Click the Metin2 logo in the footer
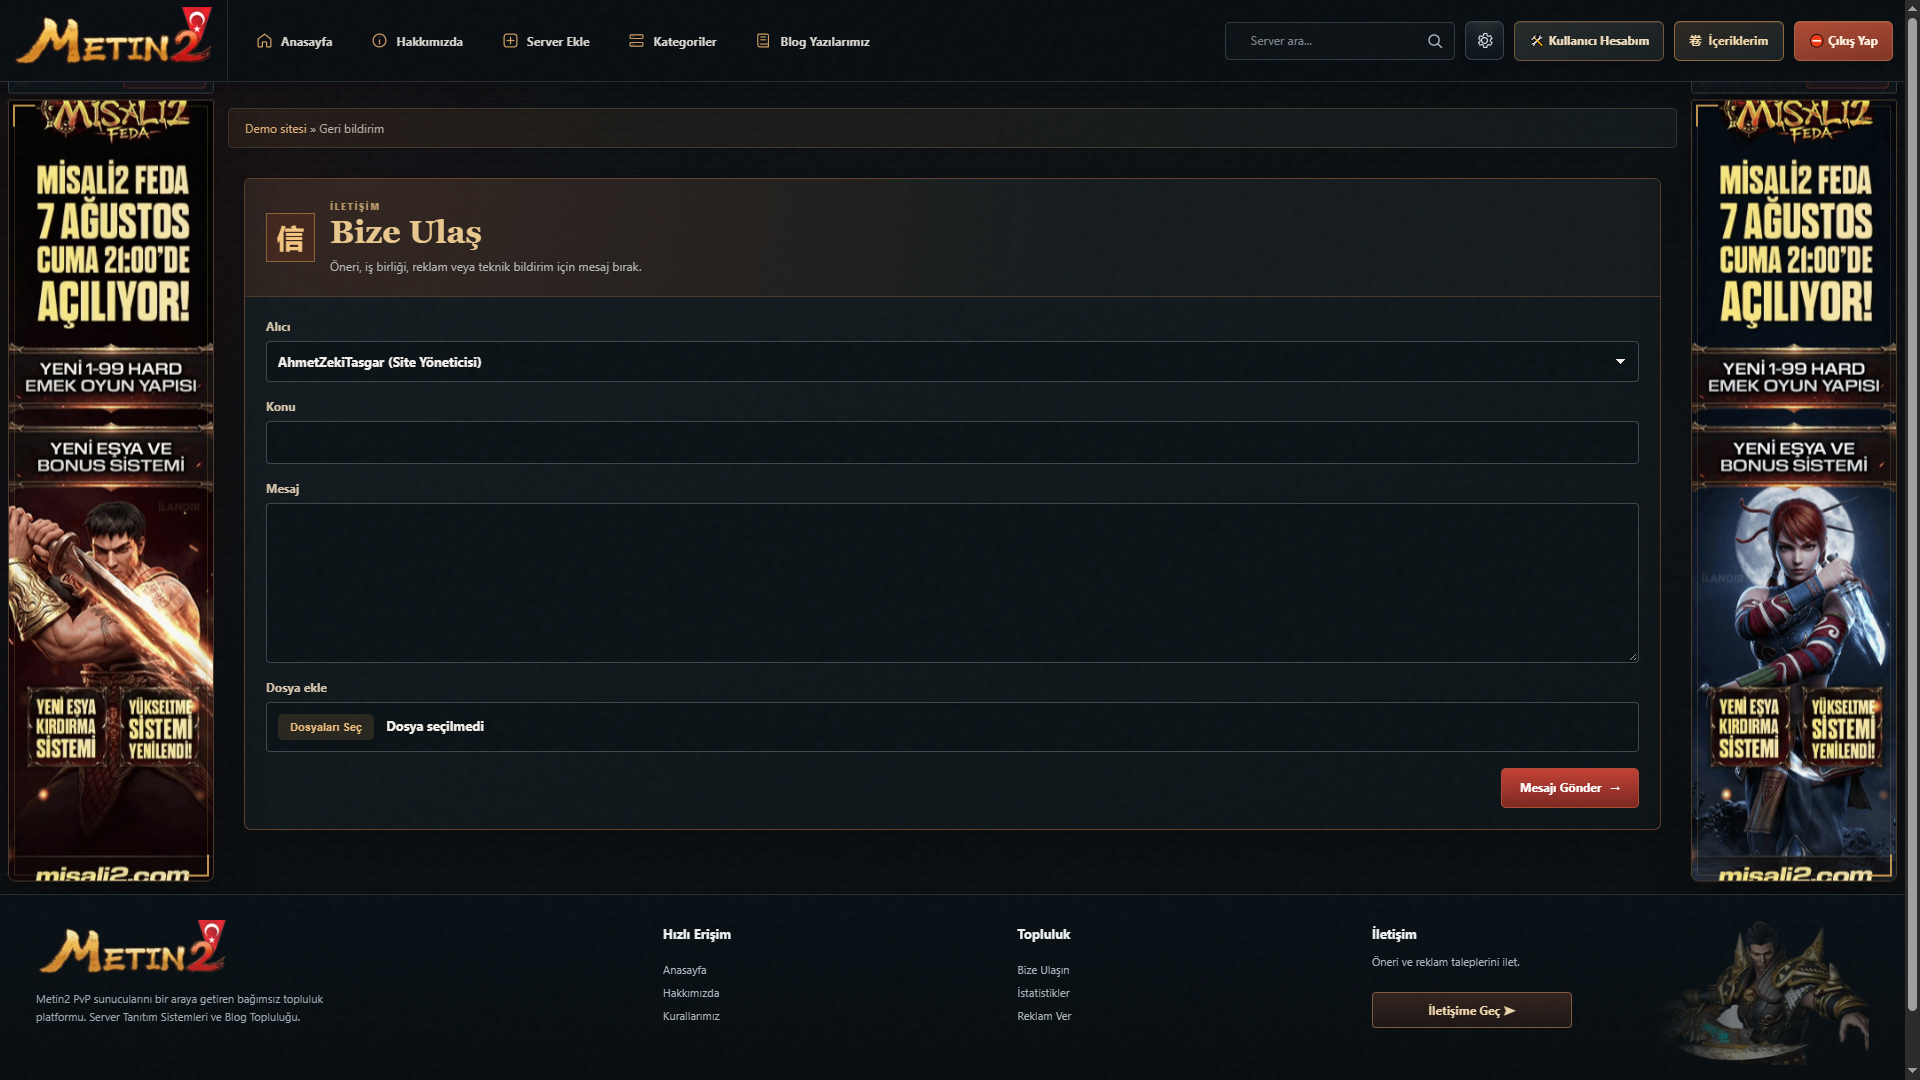This screenshot has height=1080, width=1920. 132,947
